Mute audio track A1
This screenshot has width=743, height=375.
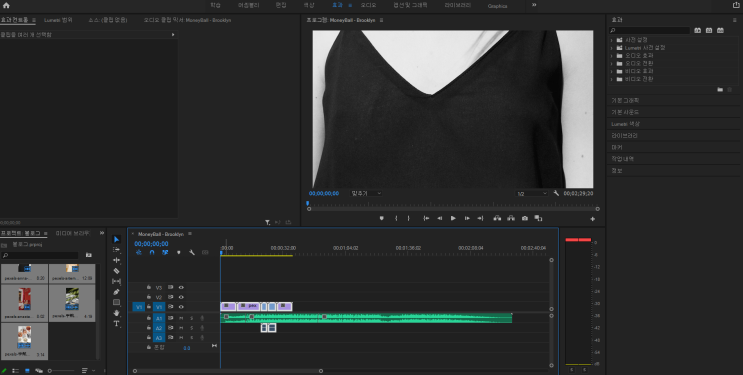[181, 318]
